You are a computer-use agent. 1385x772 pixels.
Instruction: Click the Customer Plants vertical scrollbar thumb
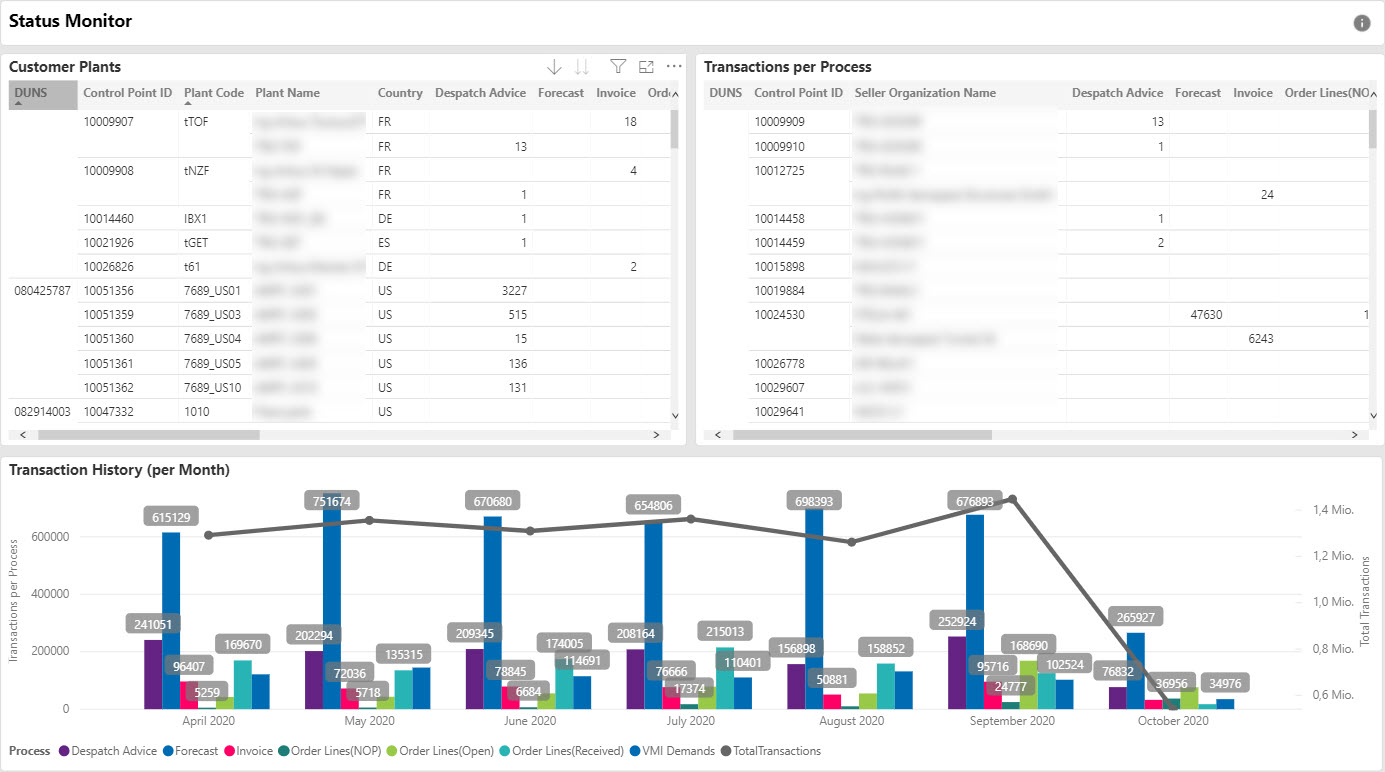[x=674, y=128]
